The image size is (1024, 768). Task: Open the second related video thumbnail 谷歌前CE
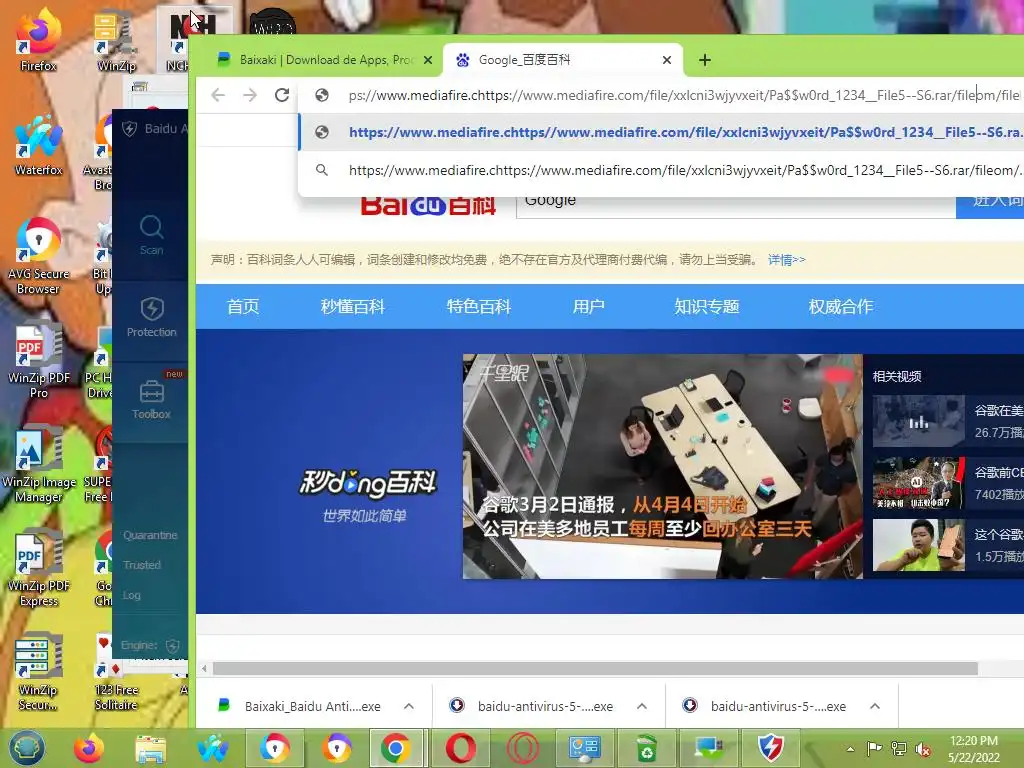(918, 483)
